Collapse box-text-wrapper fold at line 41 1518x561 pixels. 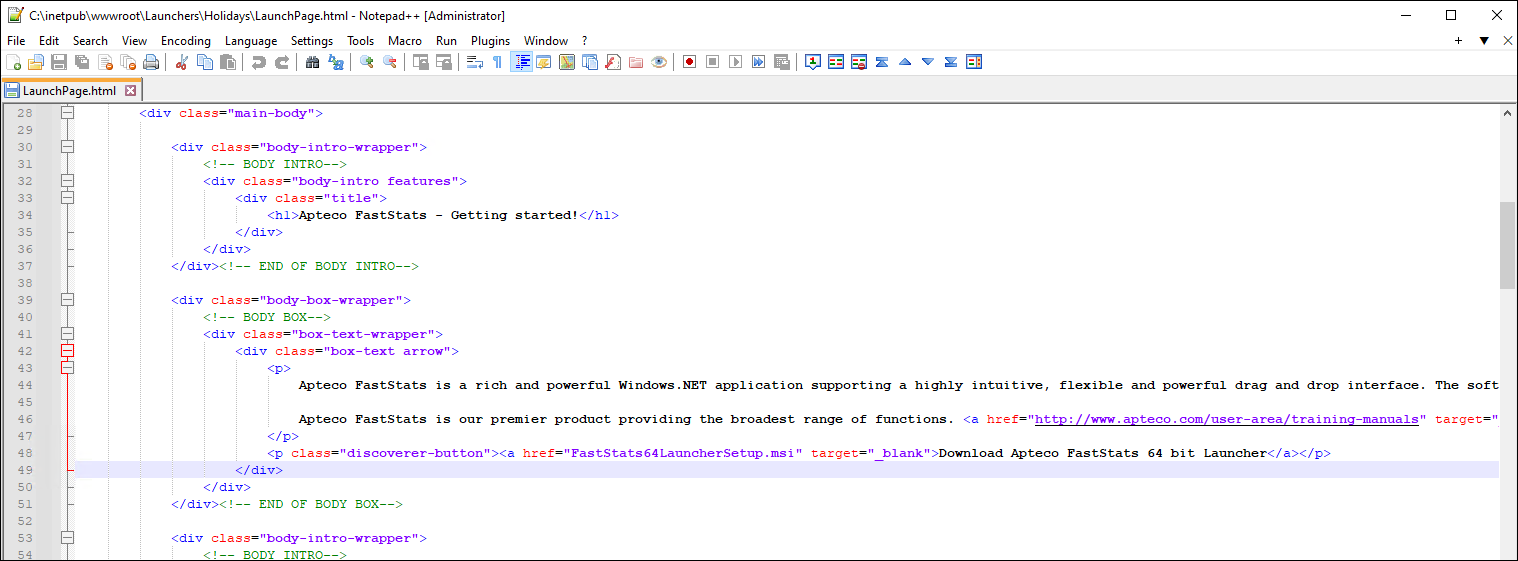click(68, 334)
